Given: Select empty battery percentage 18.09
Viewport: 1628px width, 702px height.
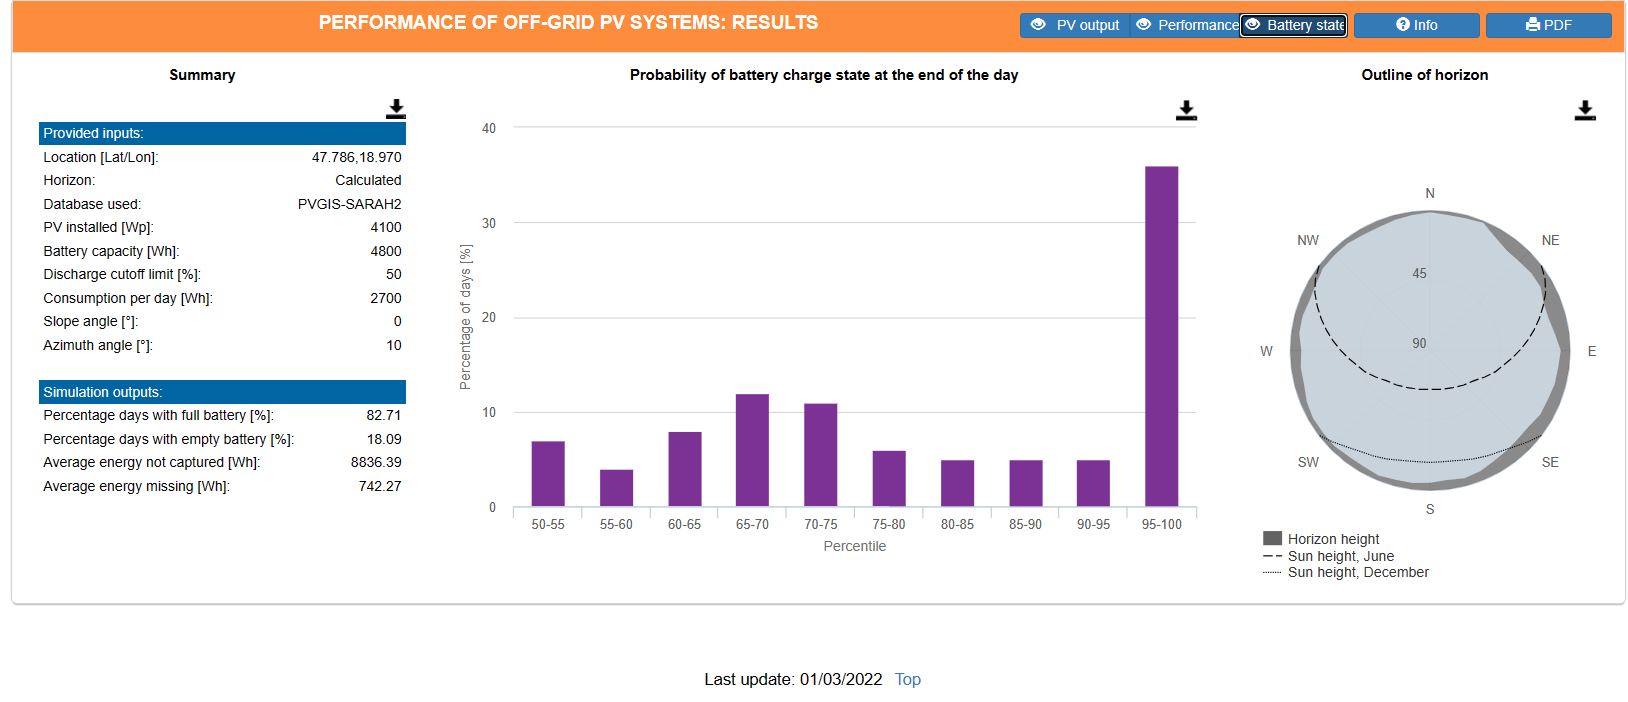Looking at the screenshot, I should (384, 439).
